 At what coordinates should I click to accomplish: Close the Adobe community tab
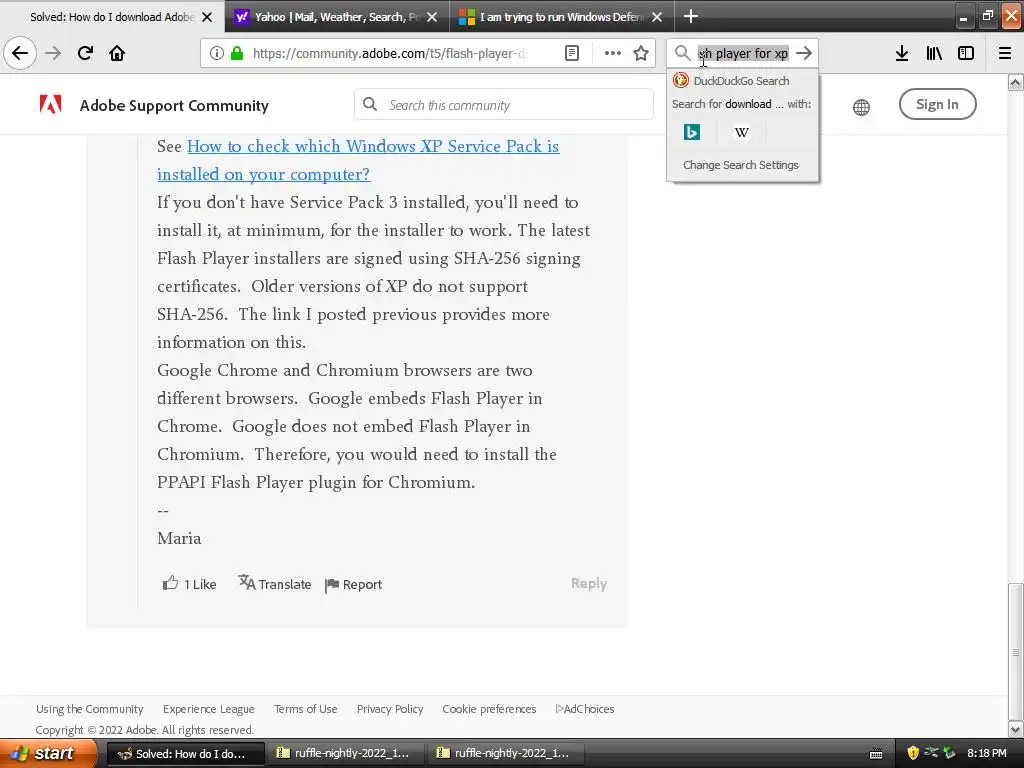[207, 17]
